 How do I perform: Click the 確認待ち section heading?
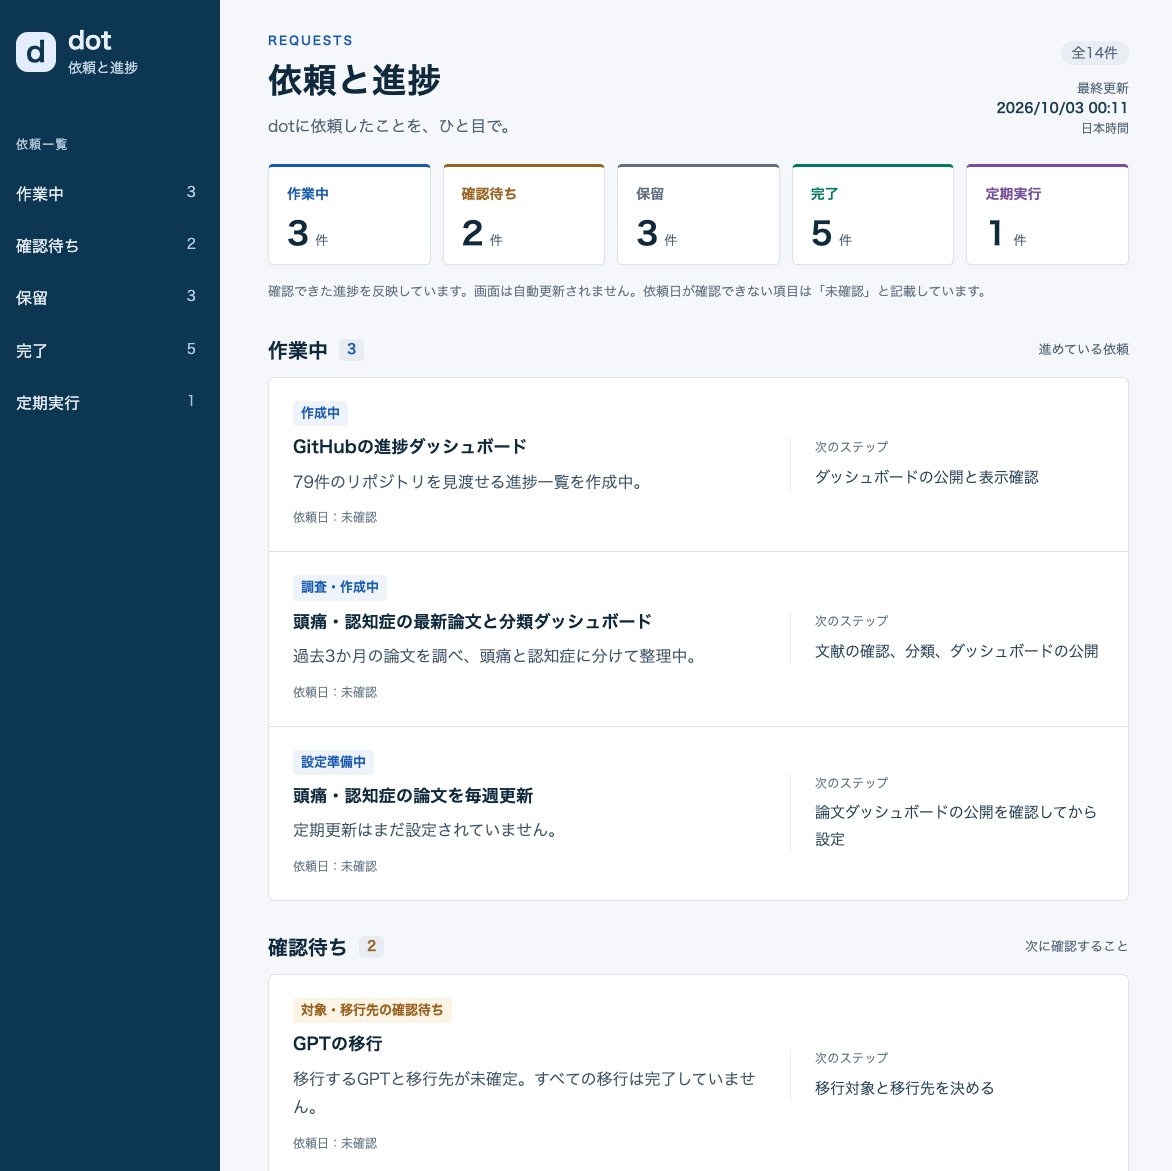coord(307,947)
